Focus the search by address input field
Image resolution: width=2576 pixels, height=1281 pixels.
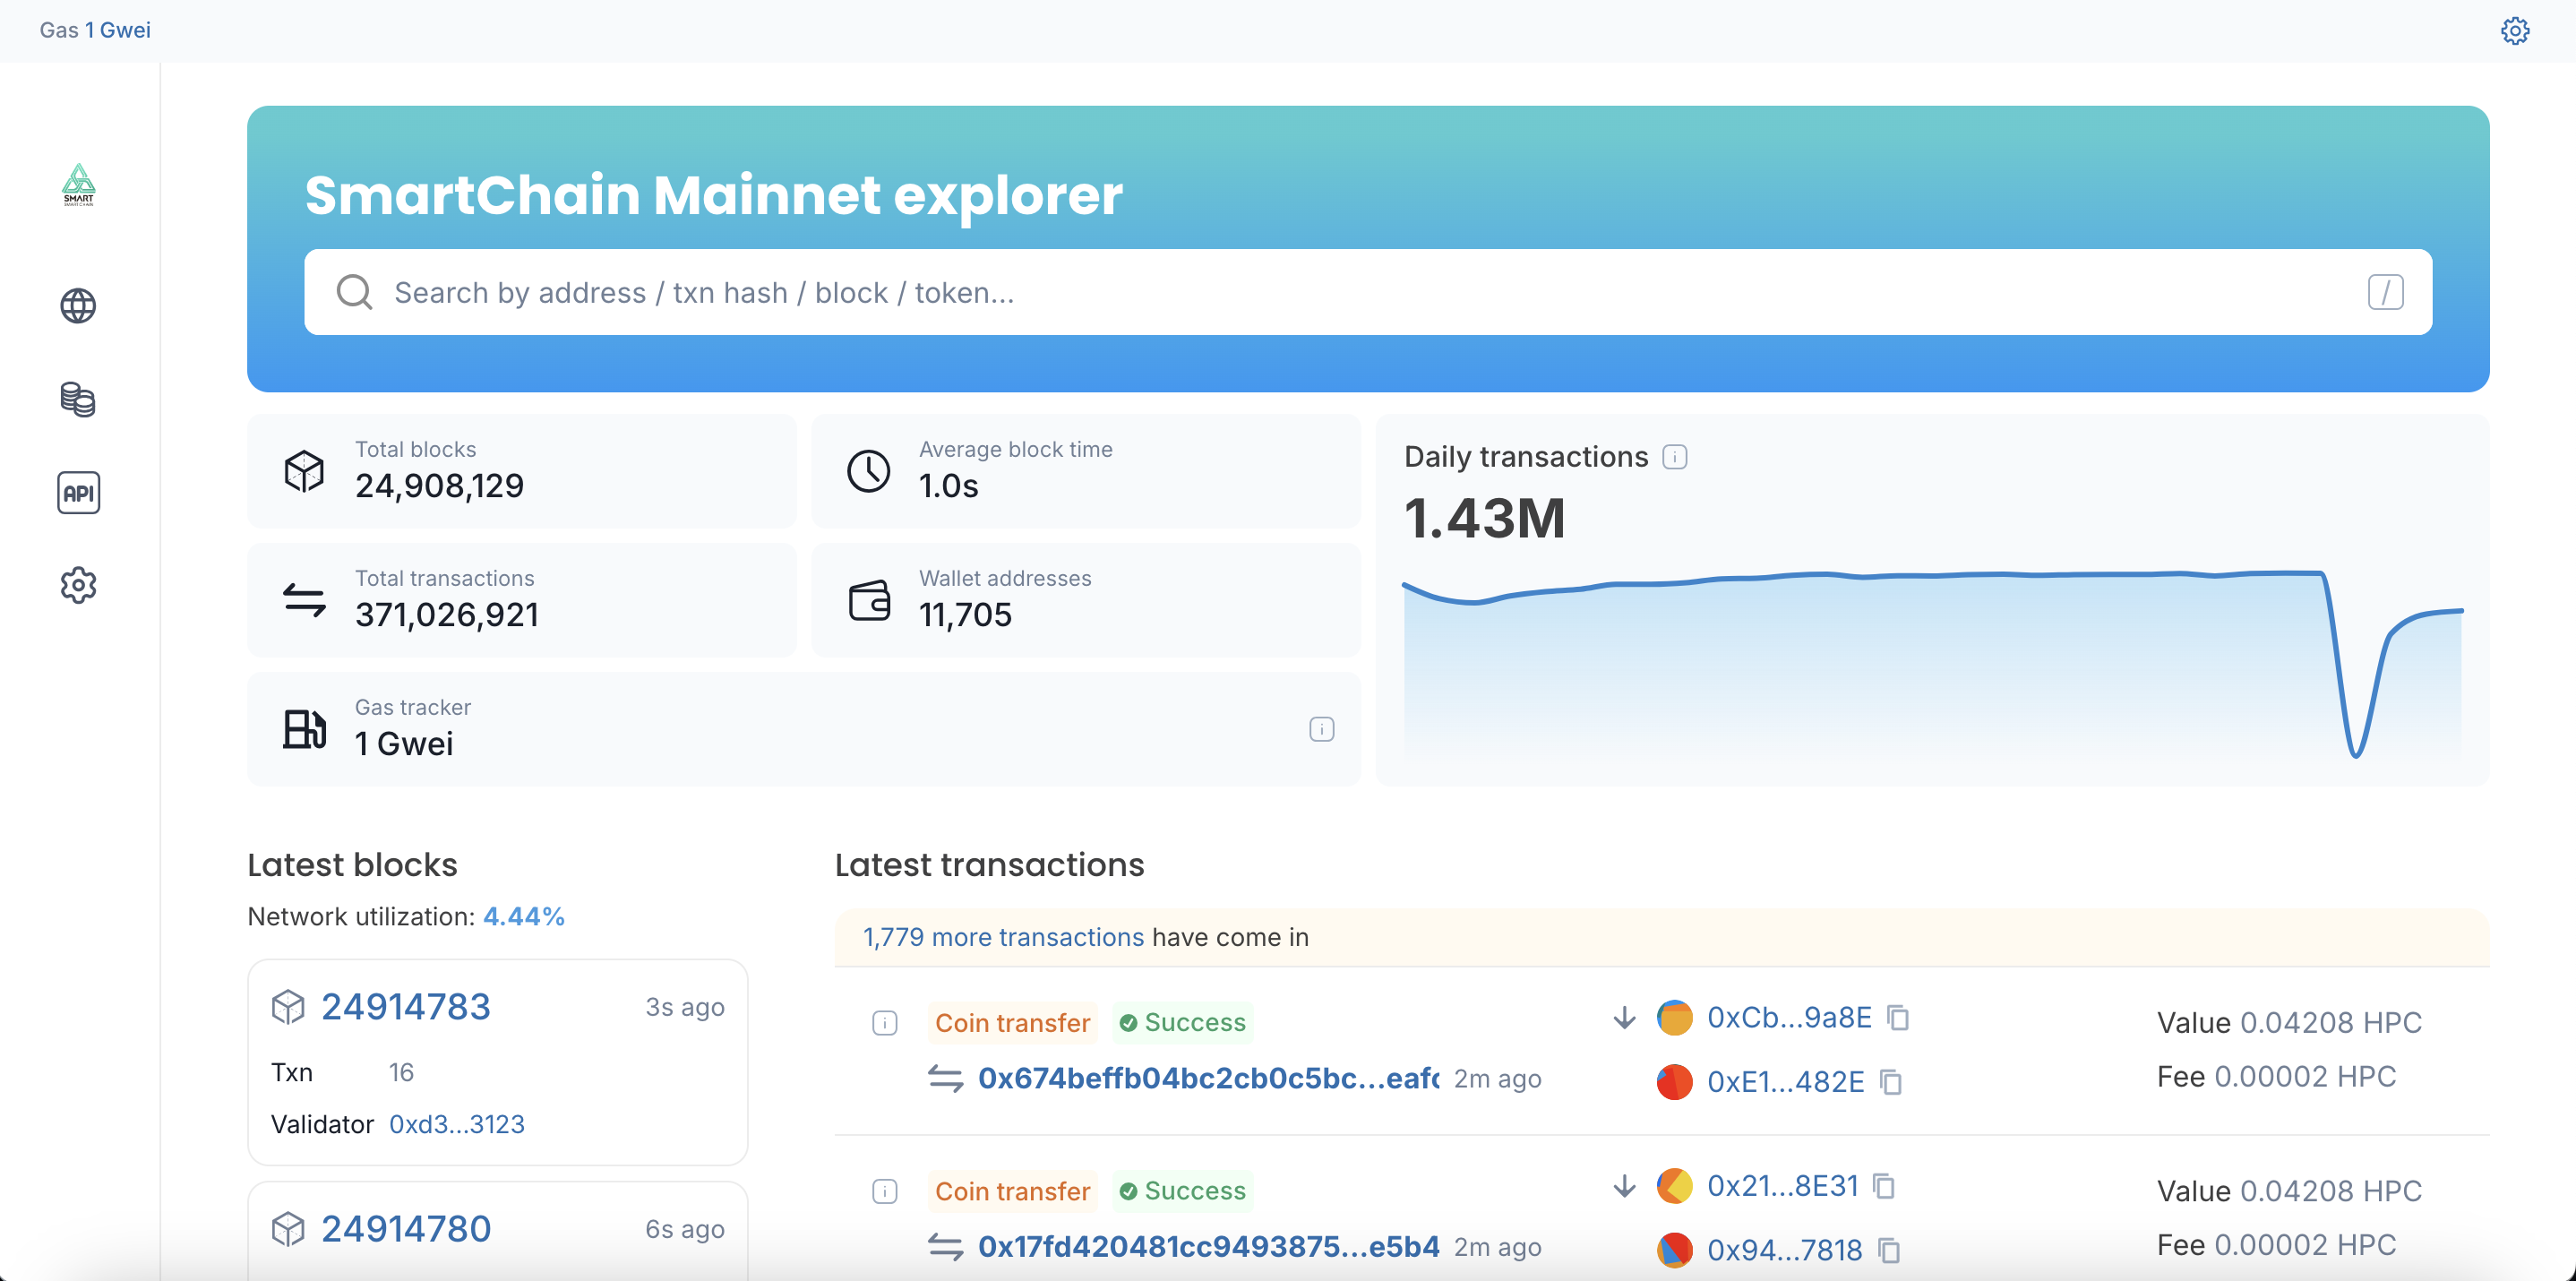click(x=1366, y=292)
